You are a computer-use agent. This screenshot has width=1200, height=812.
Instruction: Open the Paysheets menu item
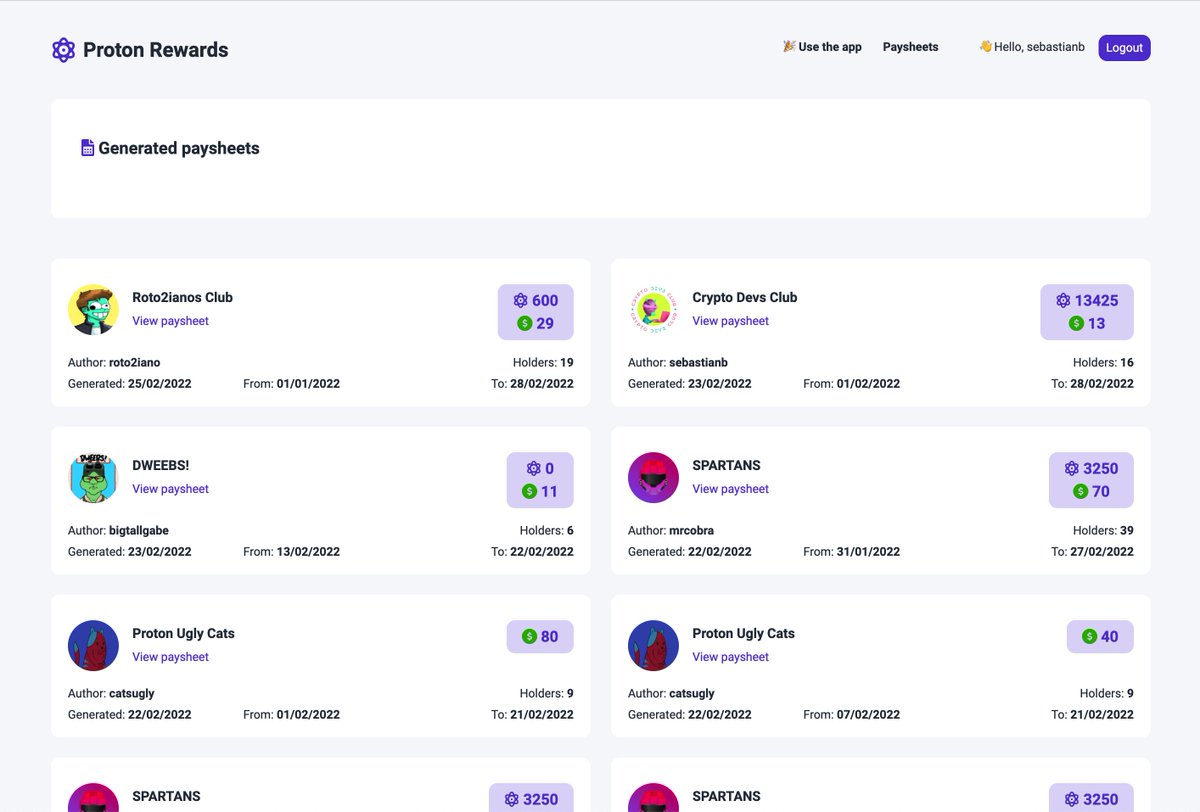(x=910, y=46)
